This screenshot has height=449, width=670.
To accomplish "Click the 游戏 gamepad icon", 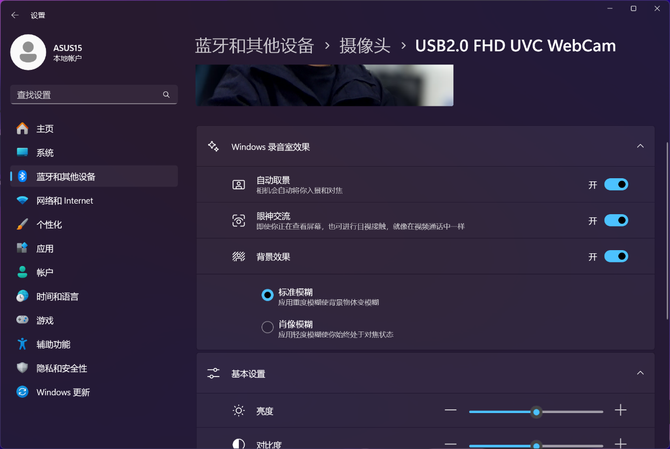I will (22, 320).
